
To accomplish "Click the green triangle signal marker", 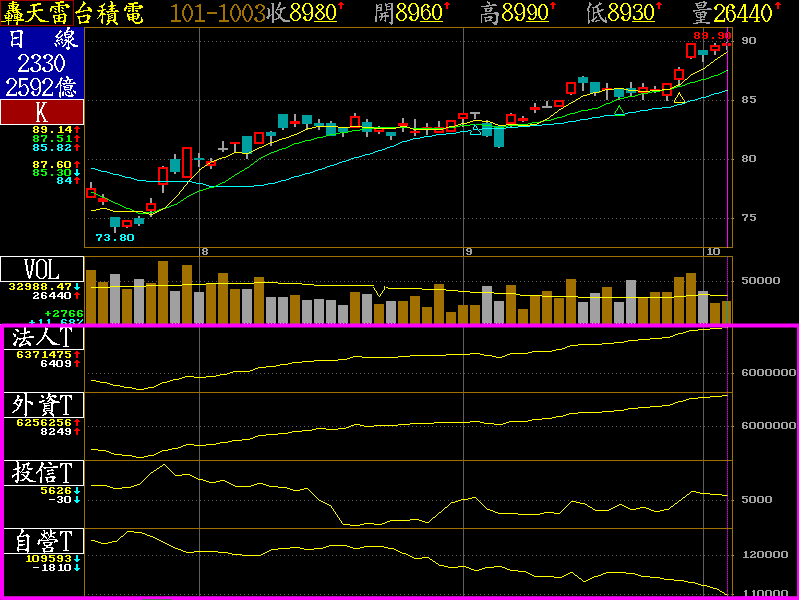I will tap(620, 109).
